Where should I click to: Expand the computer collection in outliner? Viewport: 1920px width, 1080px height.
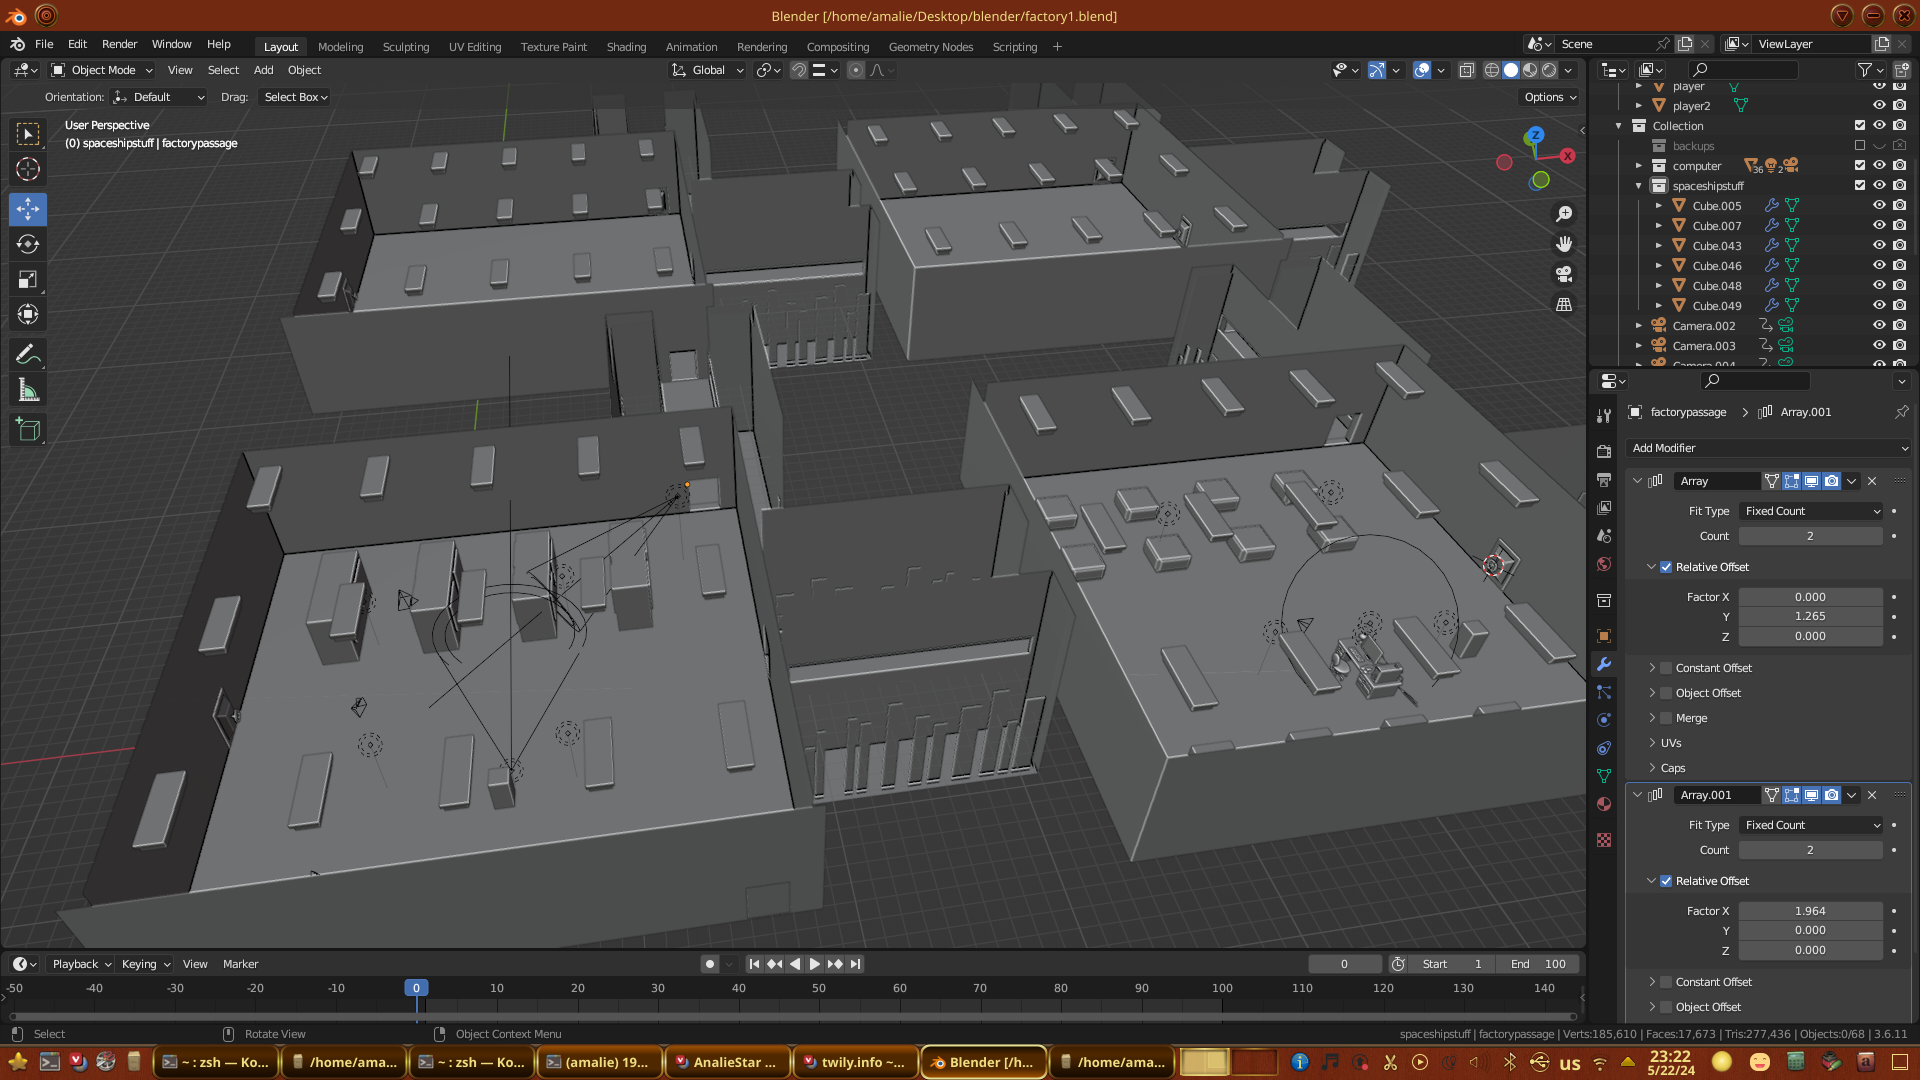point(1638,166)
